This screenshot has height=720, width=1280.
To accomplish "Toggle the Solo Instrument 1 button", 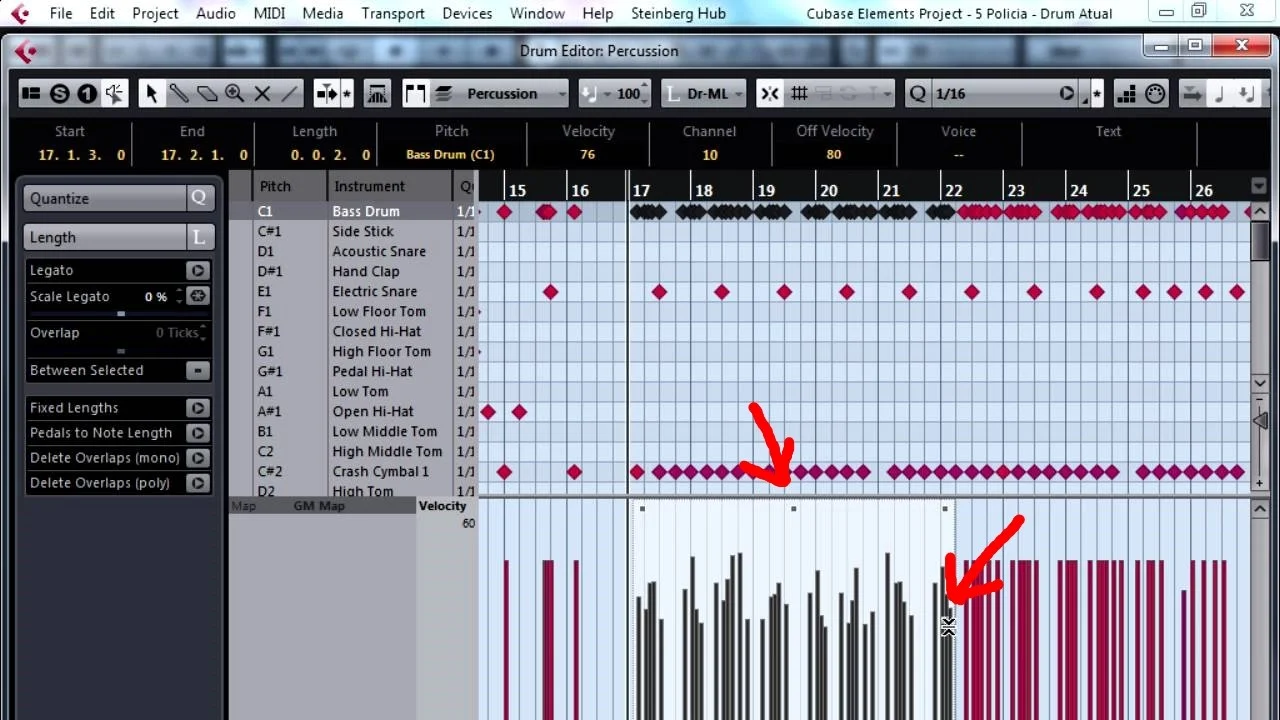I will 87,94.
